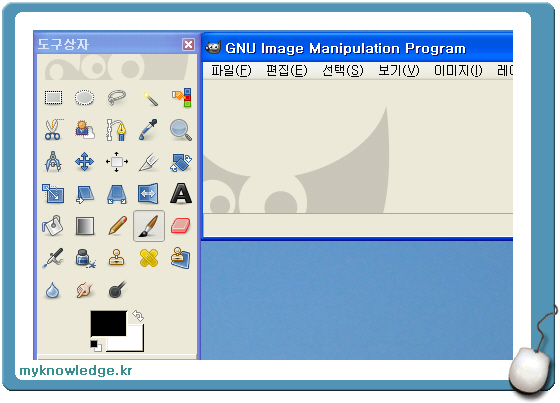Open the 파일(F) menu
Screen dimensions: 560x403
[x=231, y=70]
